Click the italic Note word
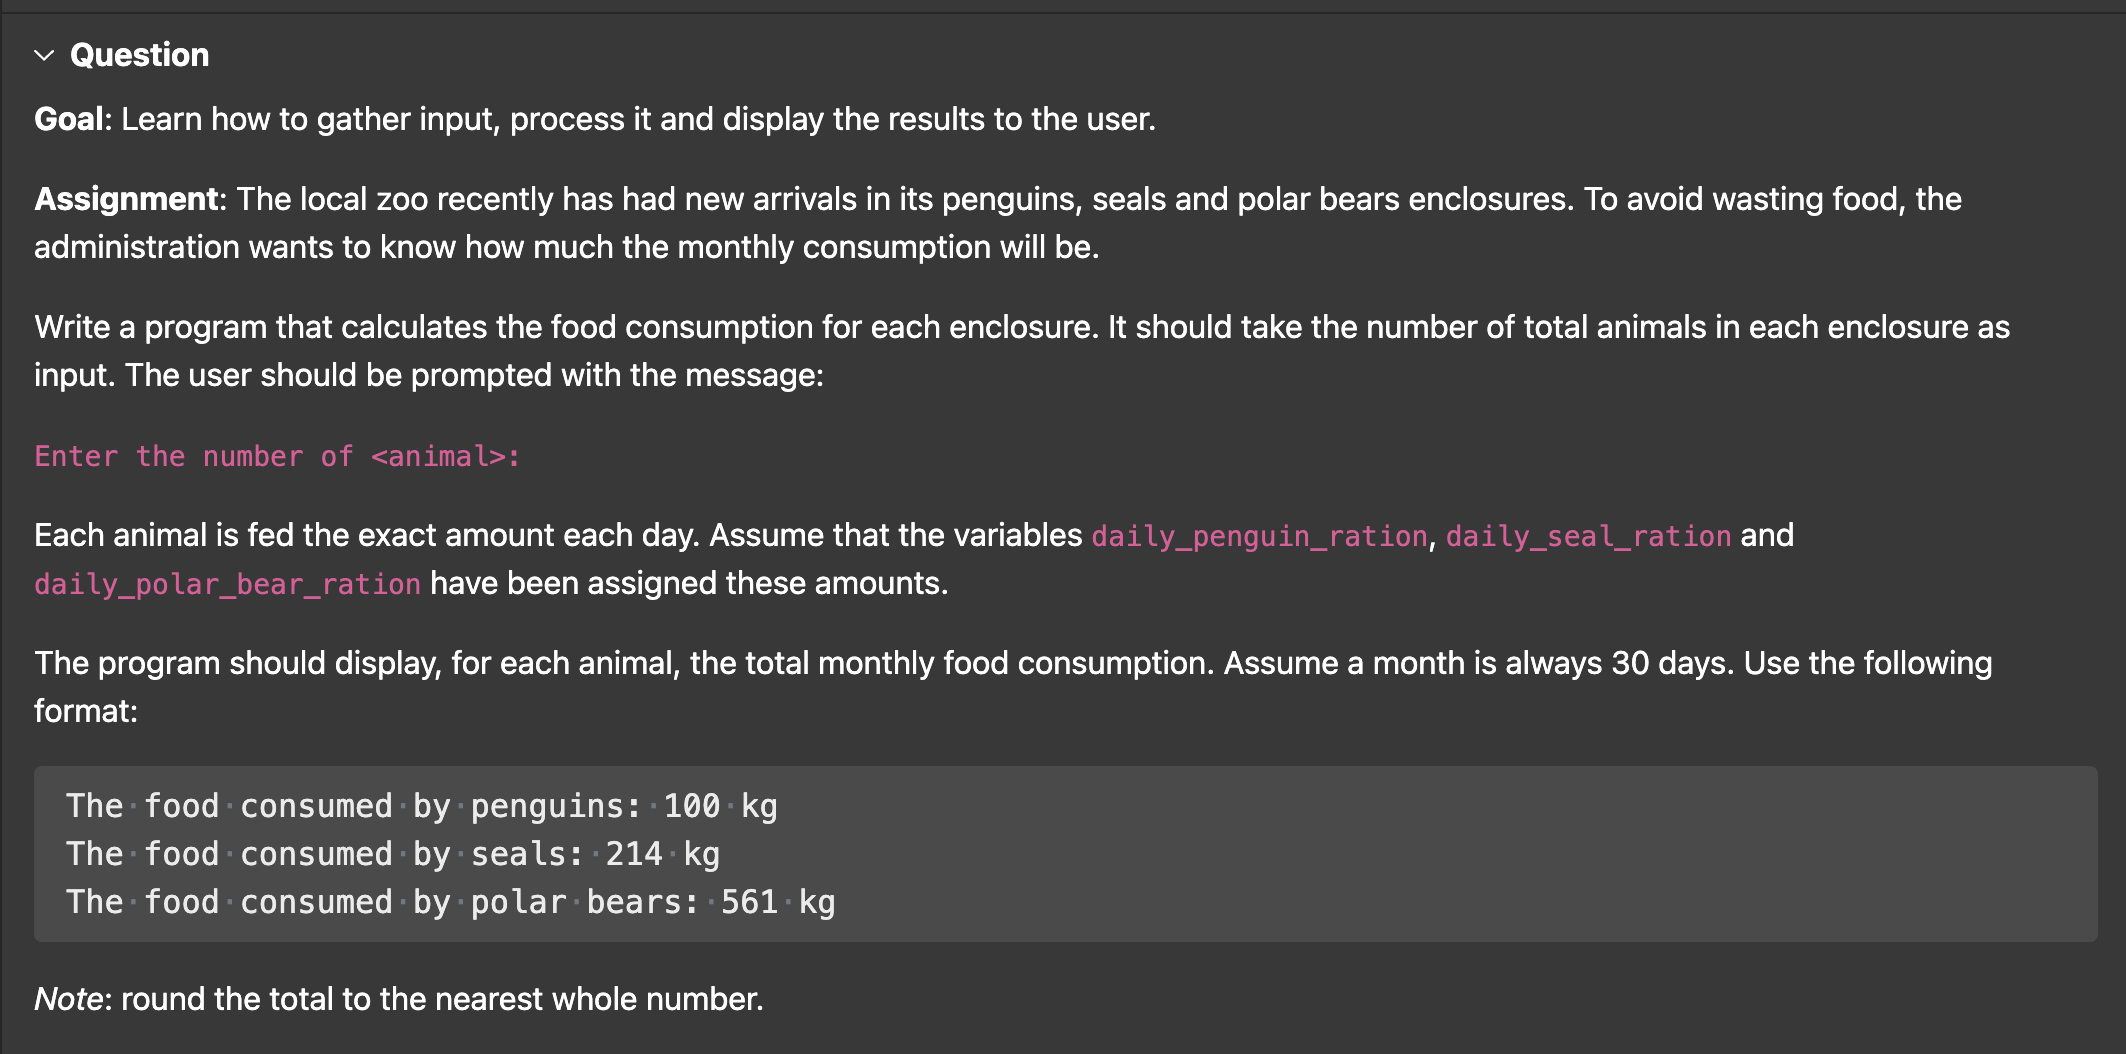 tap(68, 999)
